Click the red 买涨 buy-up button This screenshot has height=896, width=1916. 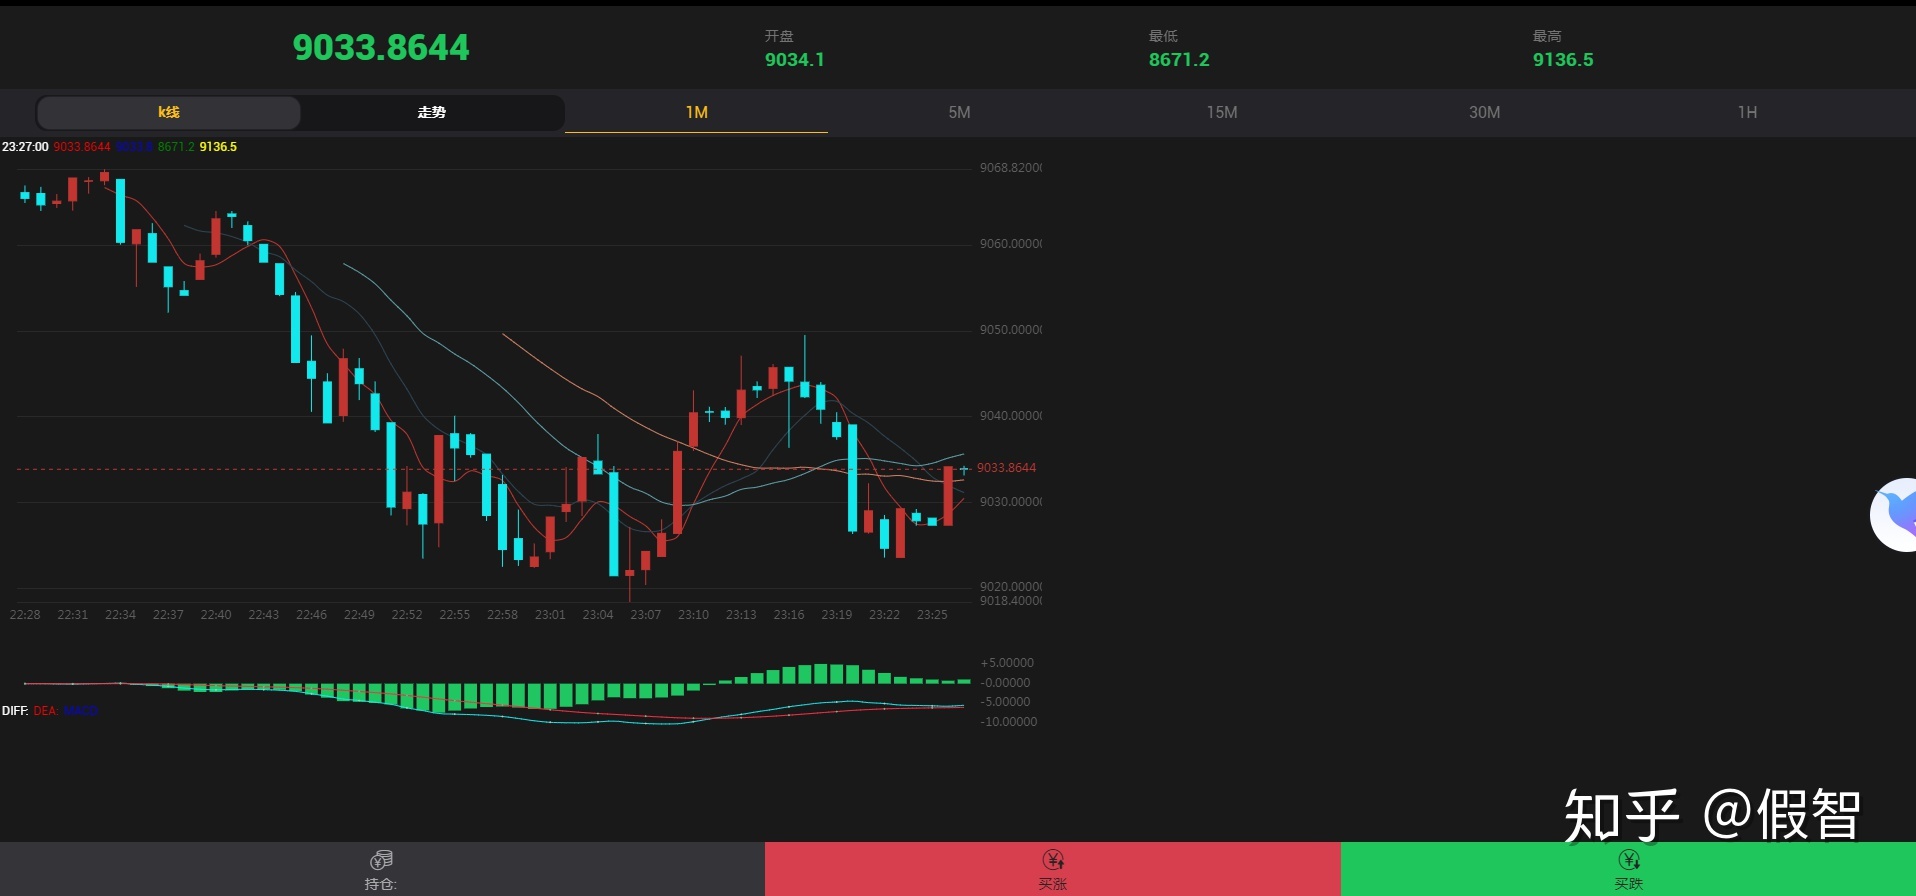(x=1052, y=869)
